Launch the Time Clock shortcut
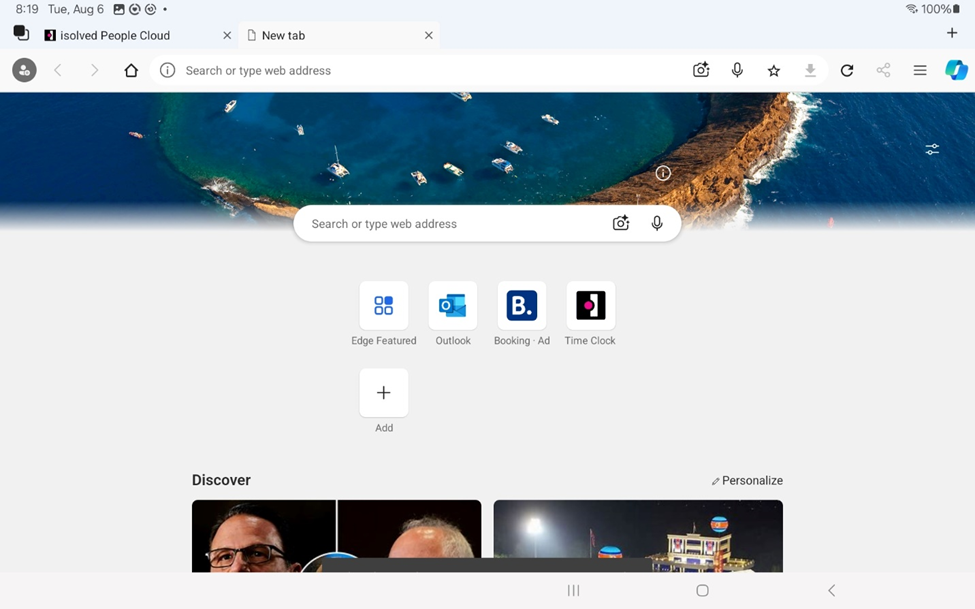Screen dimensions: 975x609 coord(590,306)
